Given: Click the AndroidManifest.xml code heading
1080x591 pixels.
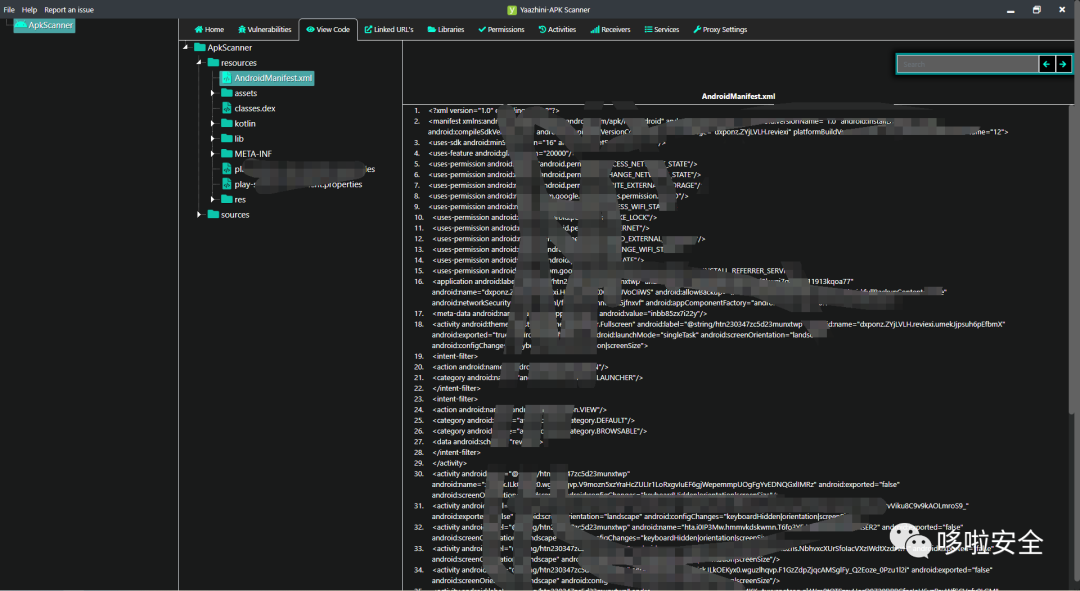Looking at the screenshot, I should click(x=738, y=96).
